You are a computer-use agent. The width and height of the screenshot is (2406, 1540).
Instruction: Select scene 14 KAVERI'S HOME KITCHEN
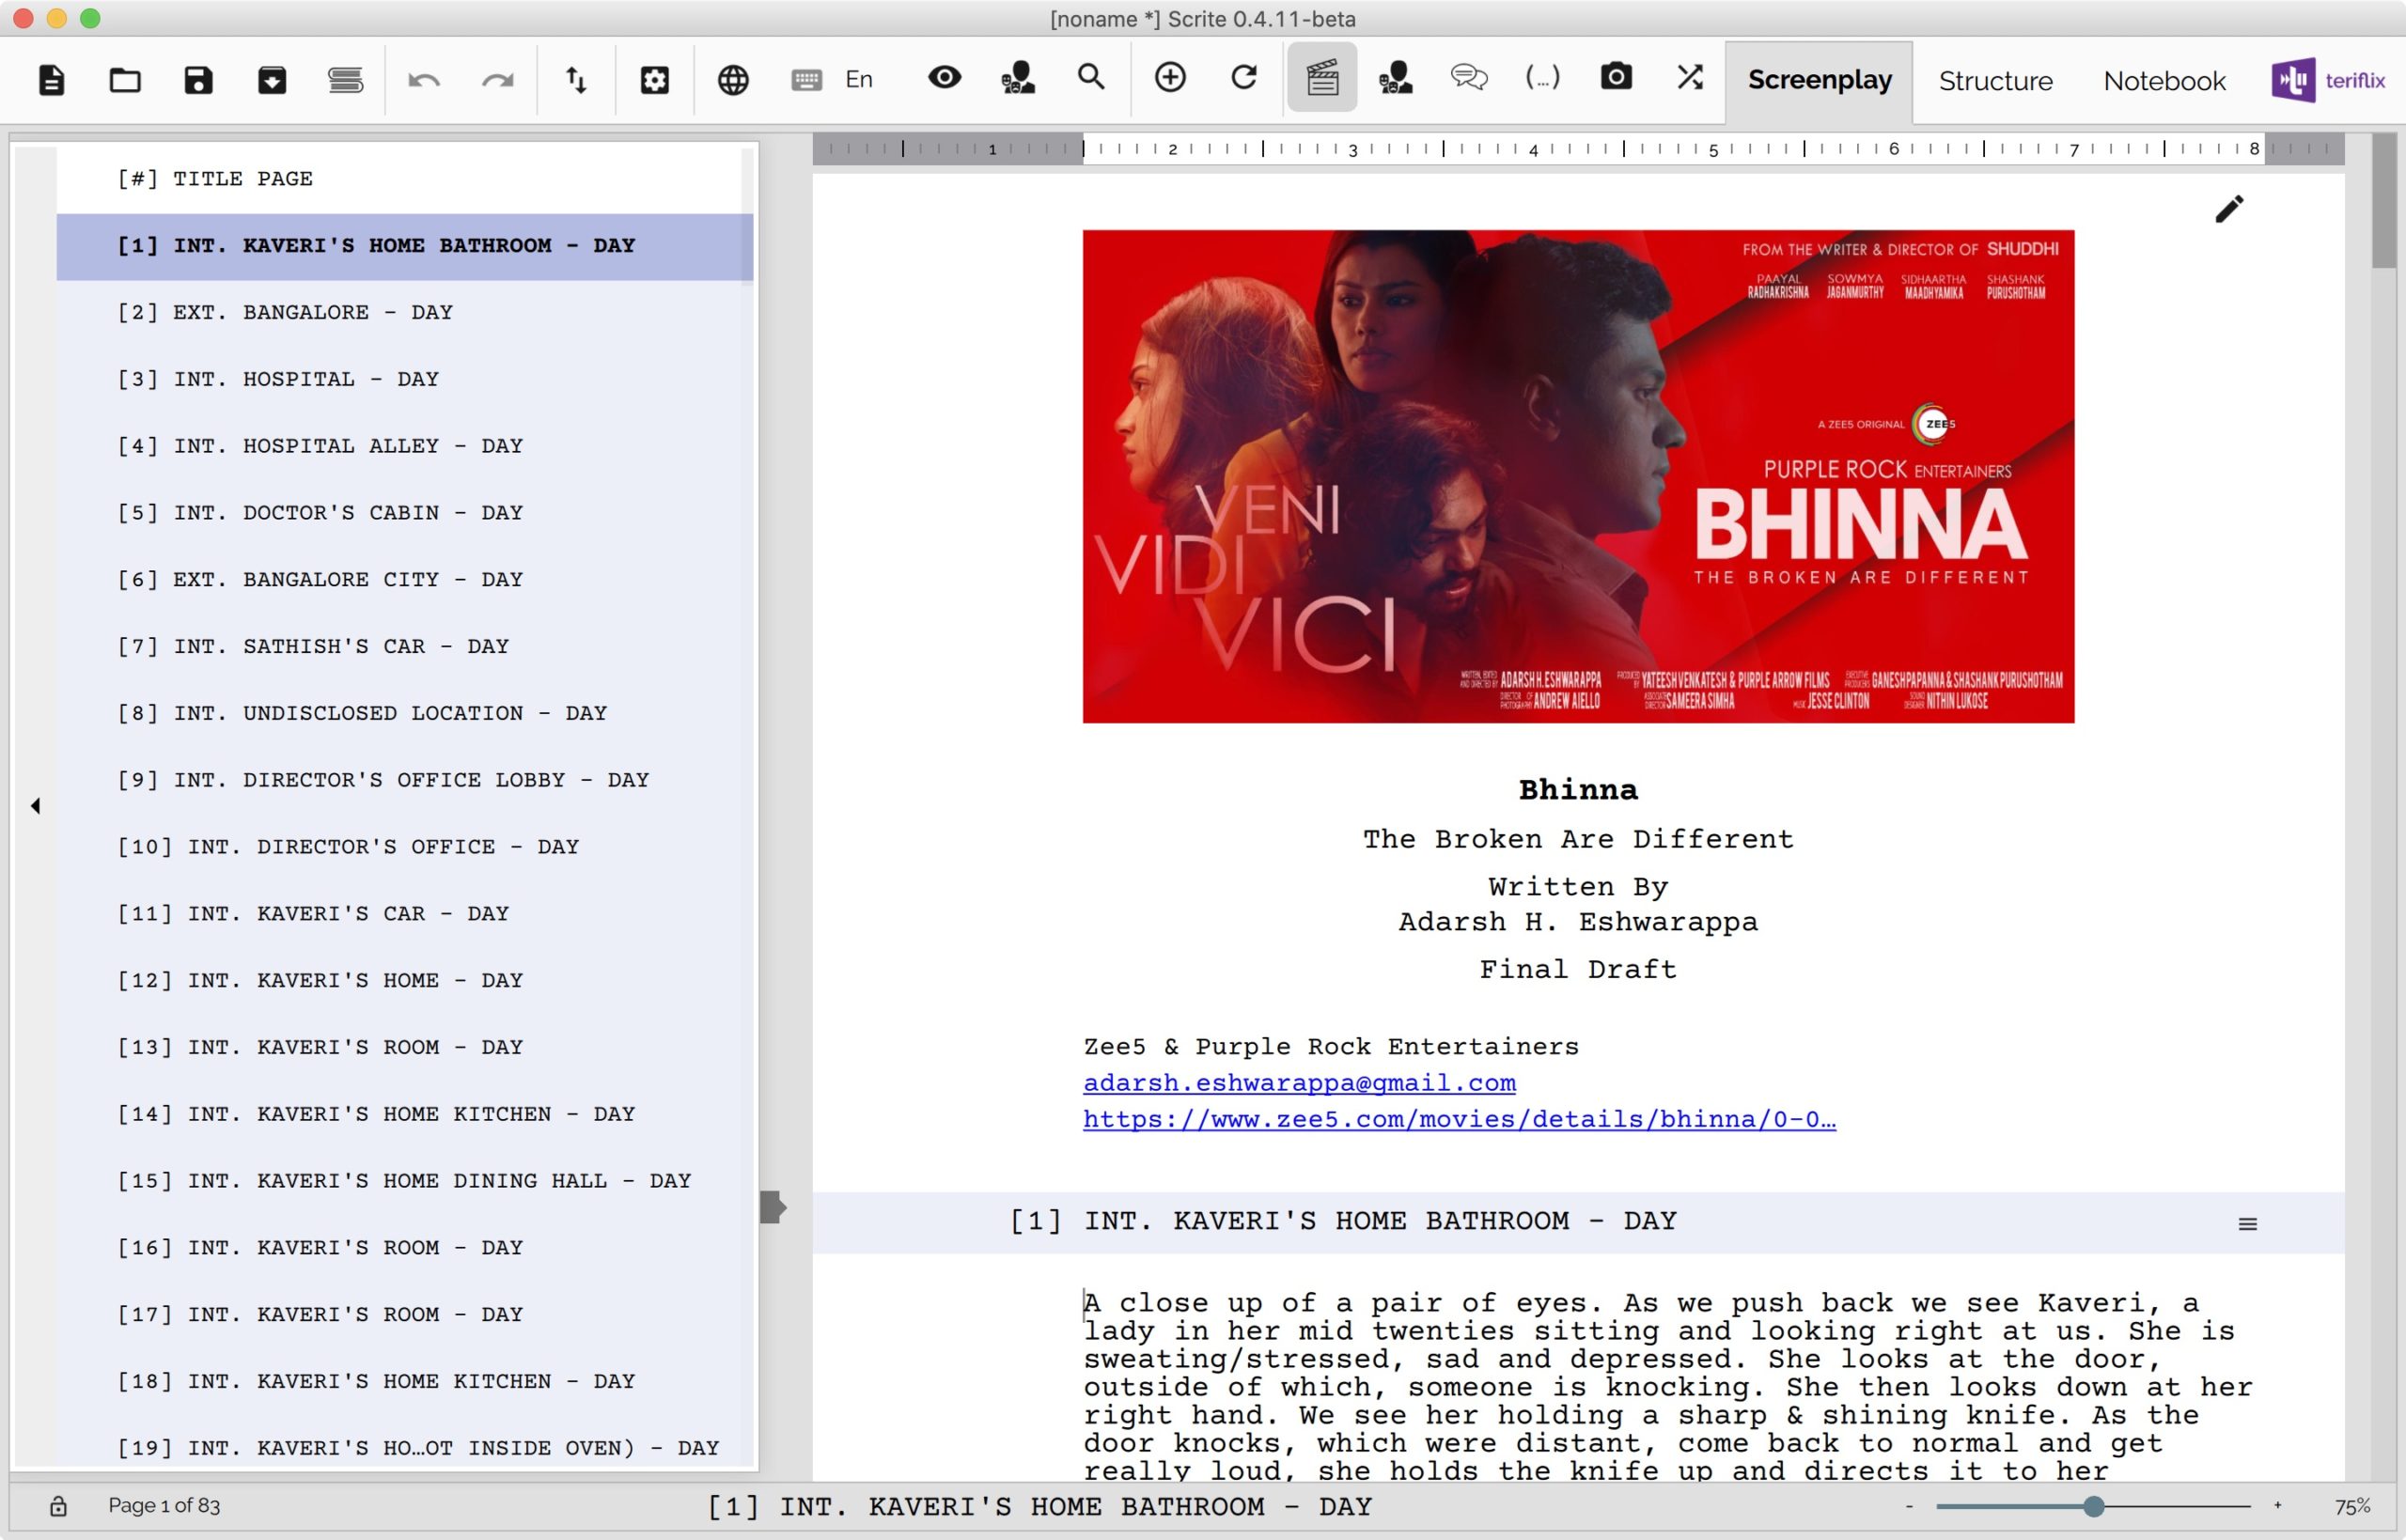coord(404,1114)
